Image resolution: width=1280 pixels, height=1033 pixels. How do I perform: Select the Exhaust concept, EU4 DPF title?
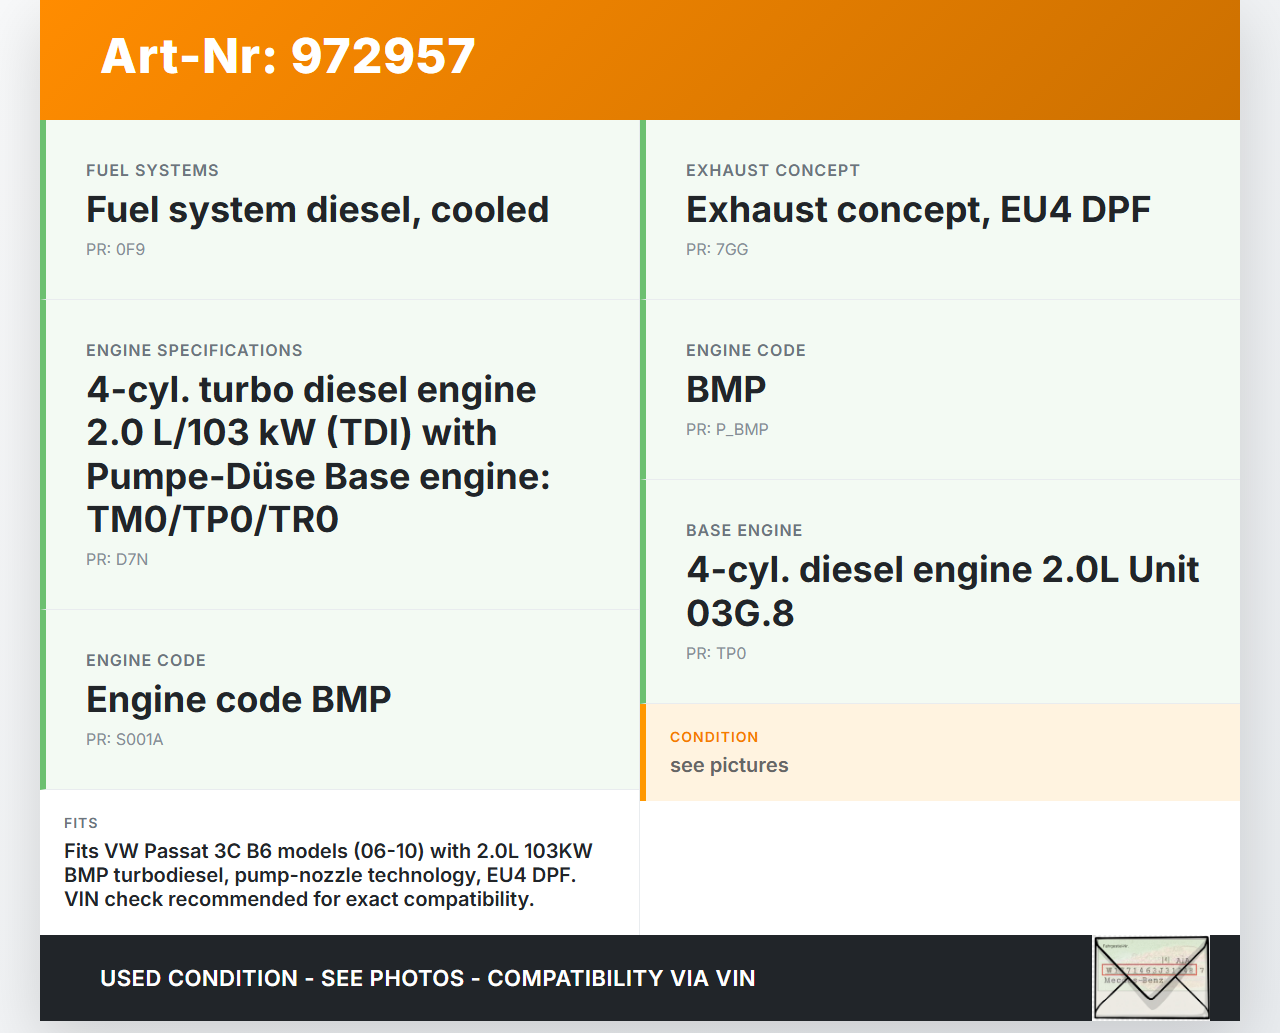[x=917, y=210]
